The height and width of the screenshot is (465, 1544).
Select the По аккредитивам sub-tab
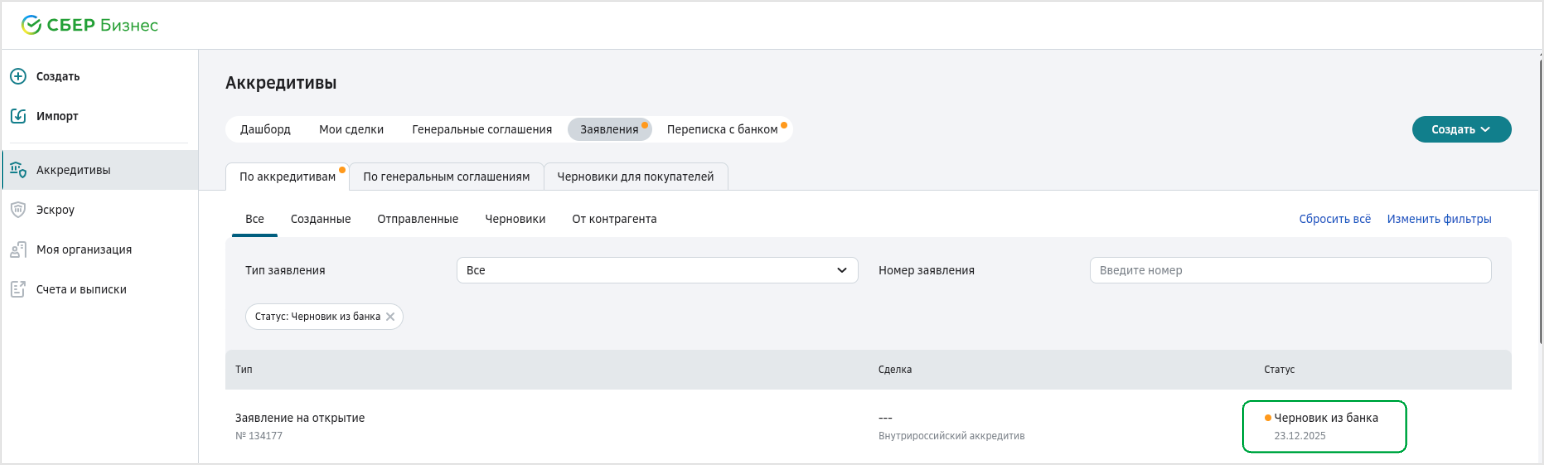[x=287, y=177]
